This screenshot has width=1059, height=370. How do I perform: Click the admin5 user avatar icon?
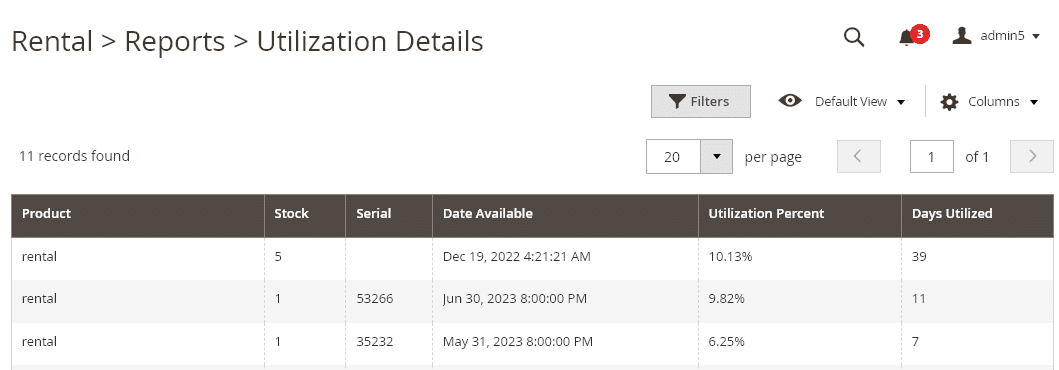click(962, 36)
